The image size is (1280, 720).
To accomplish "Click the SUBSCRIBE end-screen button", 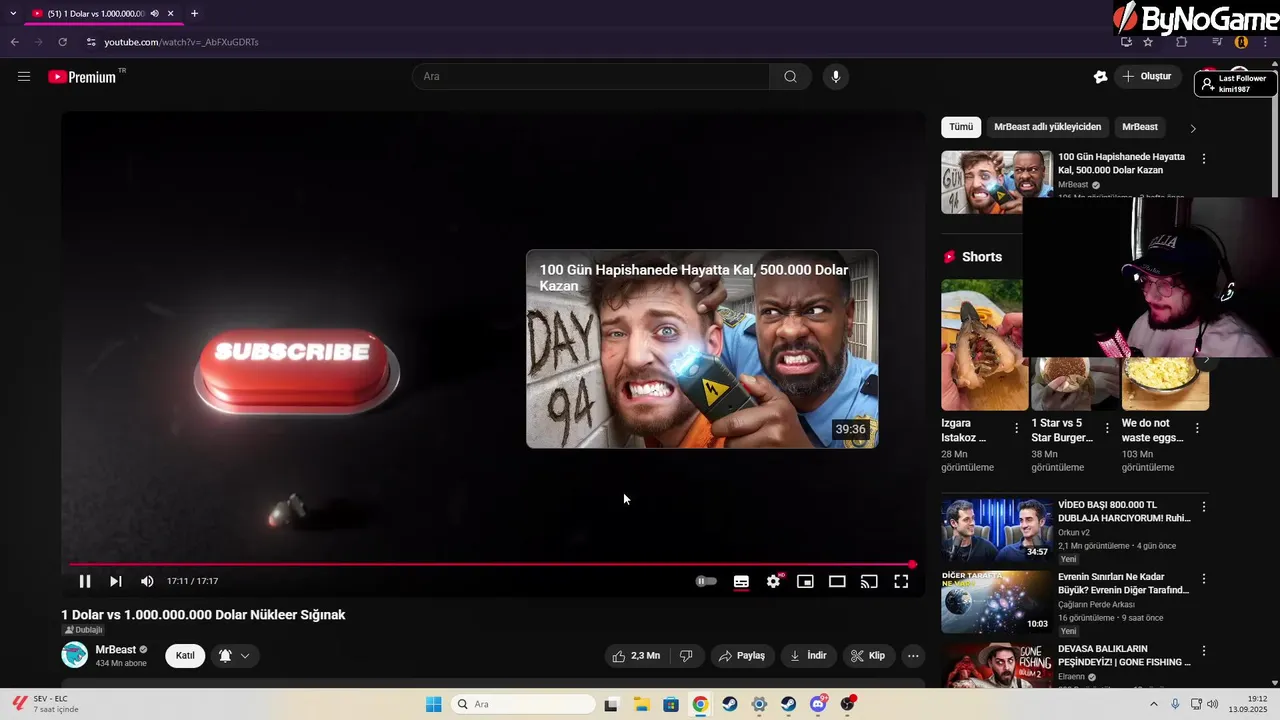I will (x=296, y=372).
